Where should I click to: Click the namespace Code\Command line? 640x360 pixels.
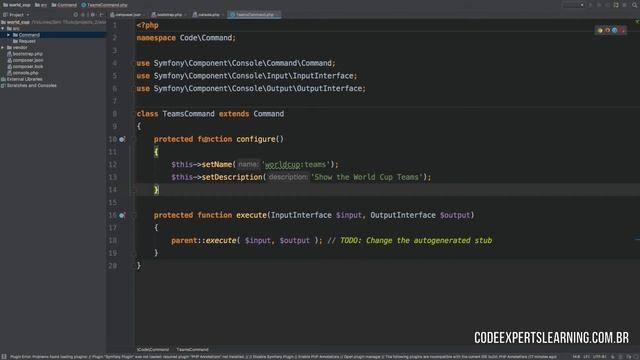click(x=186, y=38)
